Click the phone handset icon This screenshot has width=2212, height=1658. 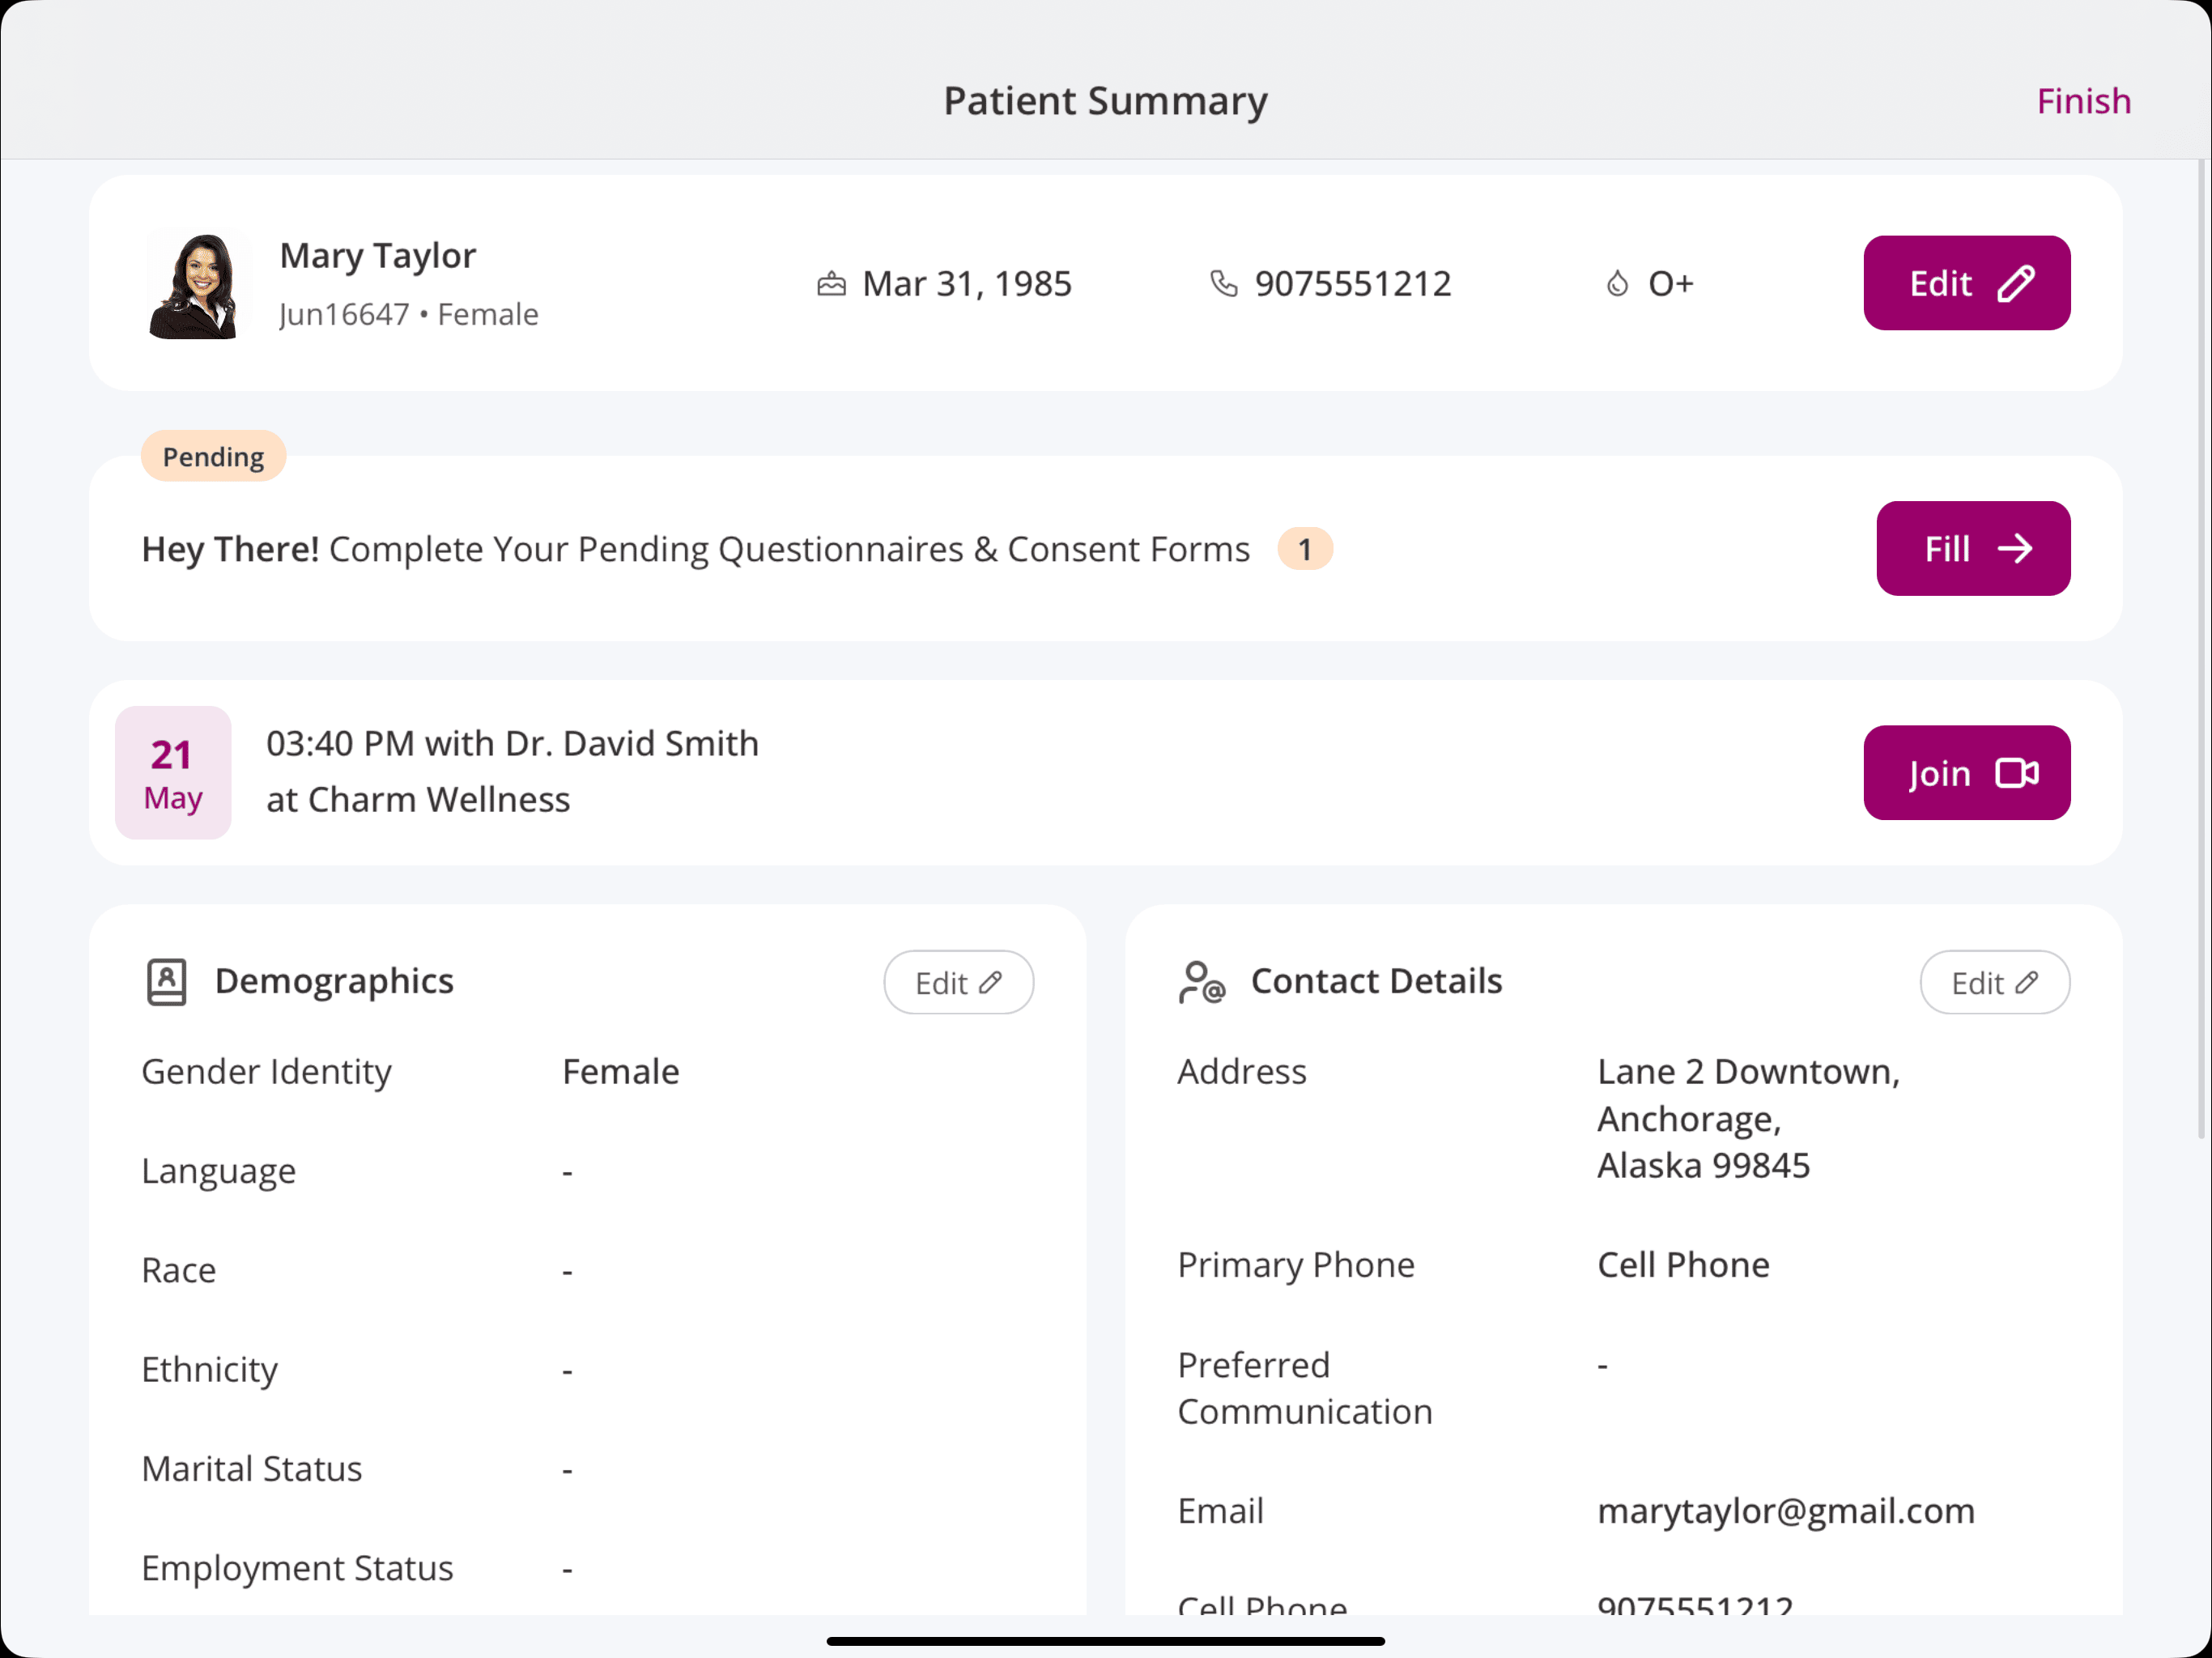(1223, 284)
